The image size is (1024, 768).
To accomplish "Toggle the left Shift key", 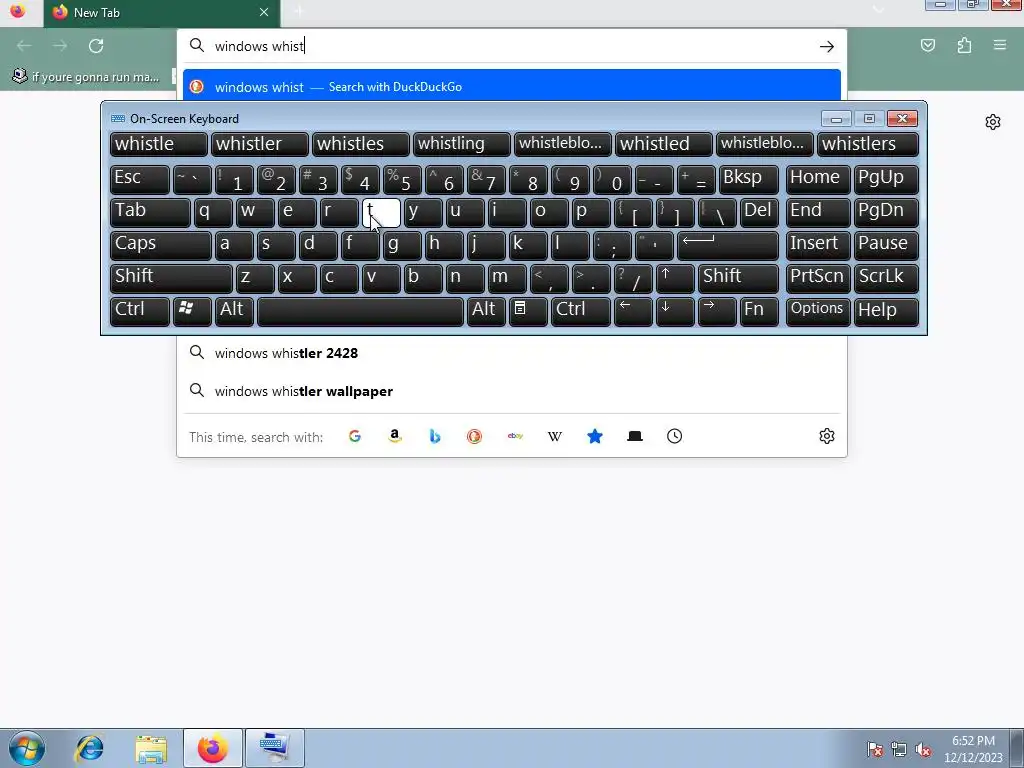I will pyautogui.click(x=172, y=278).
